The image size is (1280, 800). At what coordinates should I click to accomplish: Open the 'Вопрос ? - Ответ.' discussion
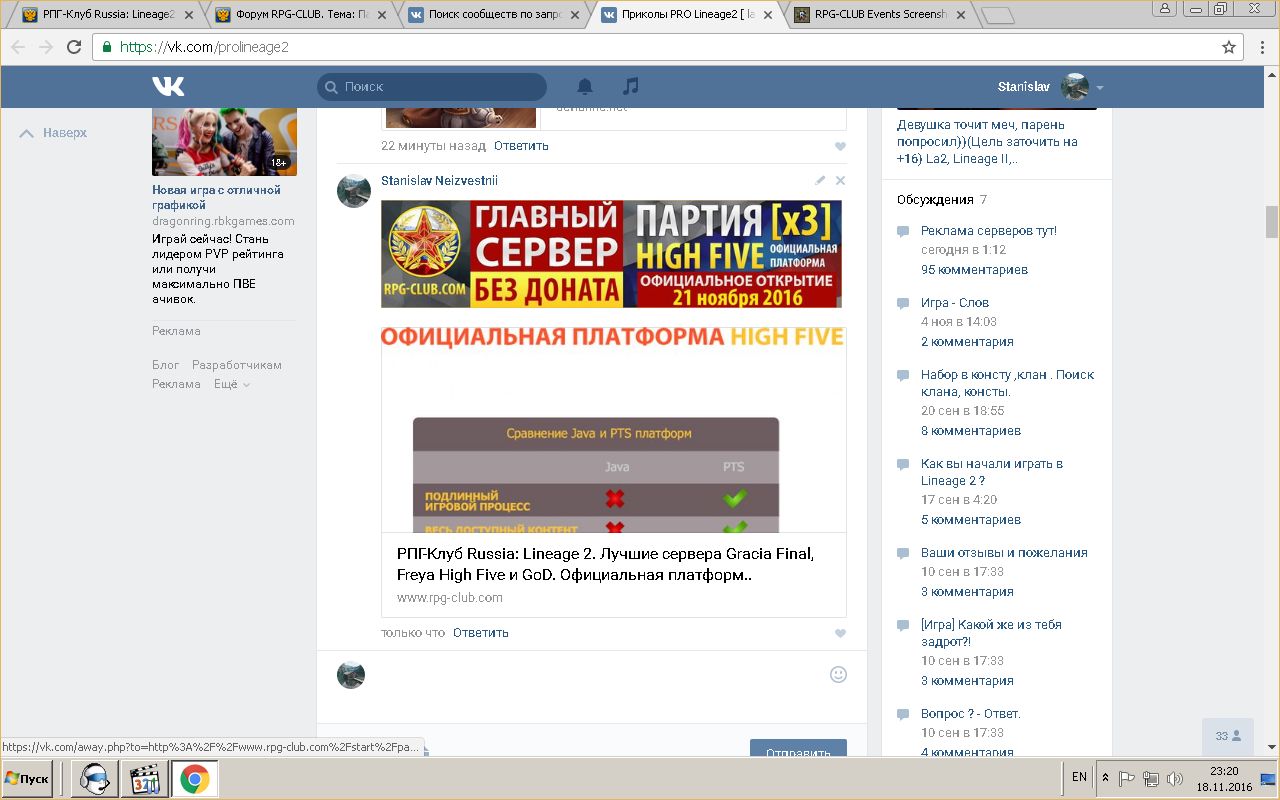coord(970,714)
